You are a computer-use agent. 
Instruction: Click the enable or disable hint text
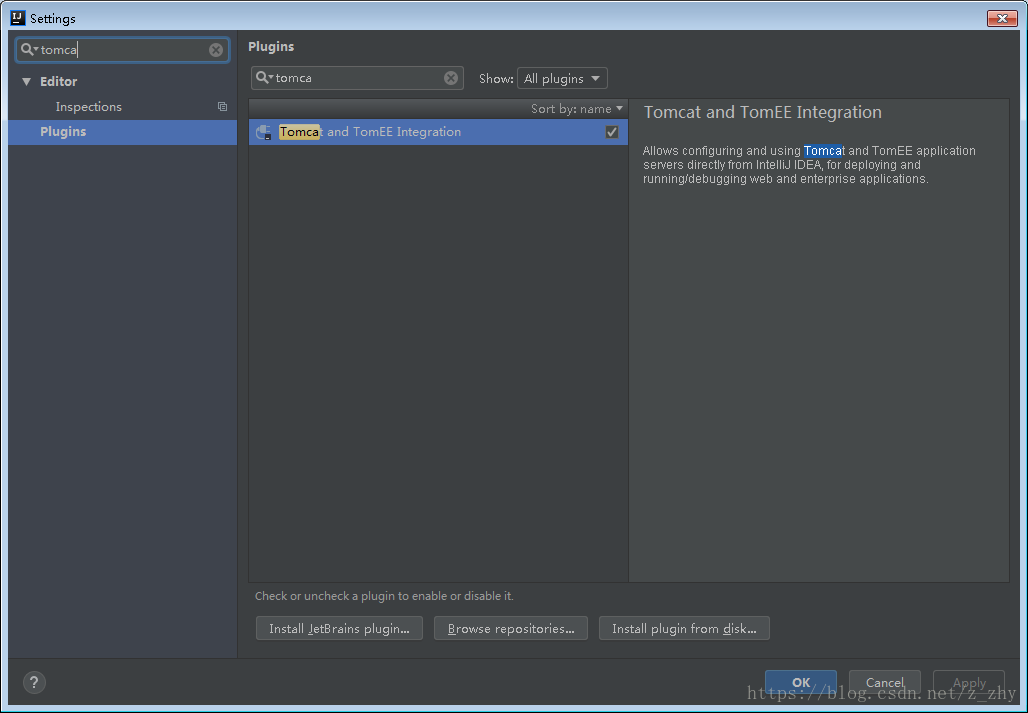point(384,596)
